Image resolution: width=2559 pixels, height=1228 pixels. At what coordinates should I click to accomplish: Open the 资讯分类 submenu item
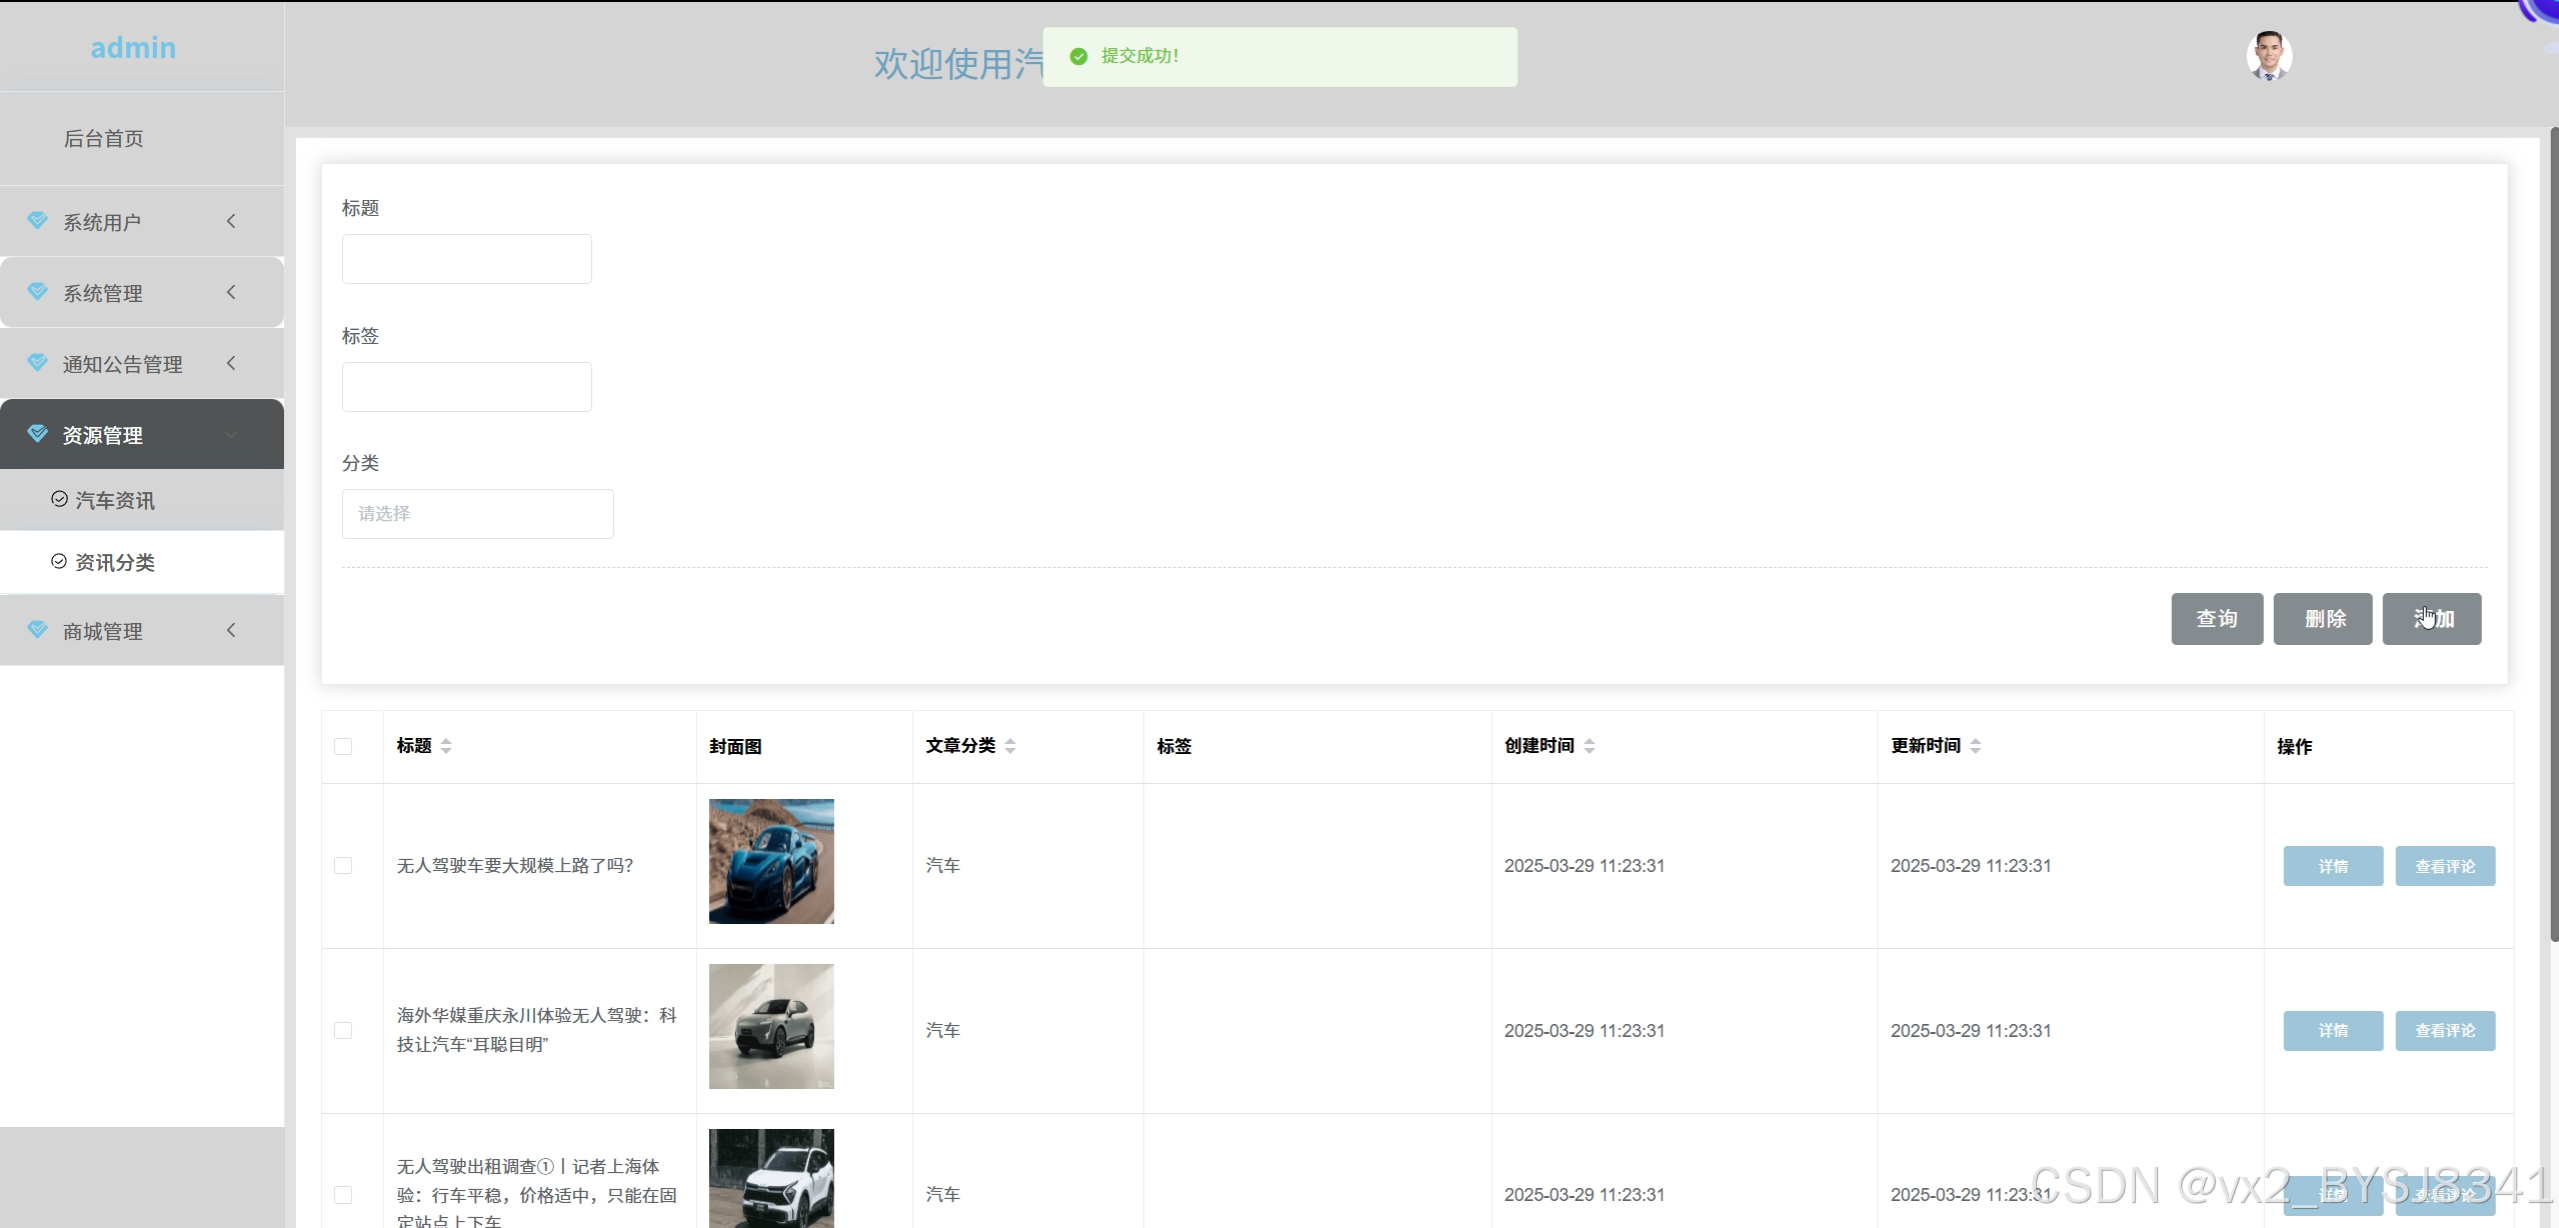(x=115, y=562)
